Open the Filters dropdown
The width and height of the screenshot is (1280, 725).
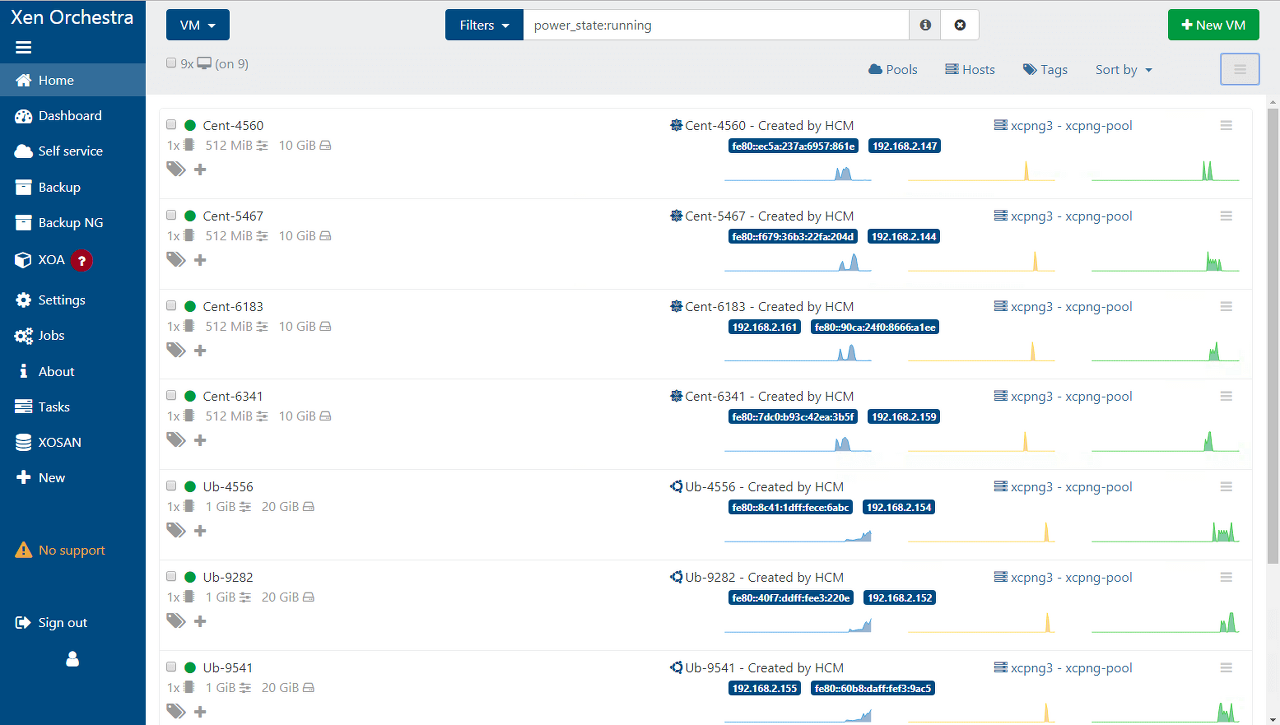[x=484, y=25]
